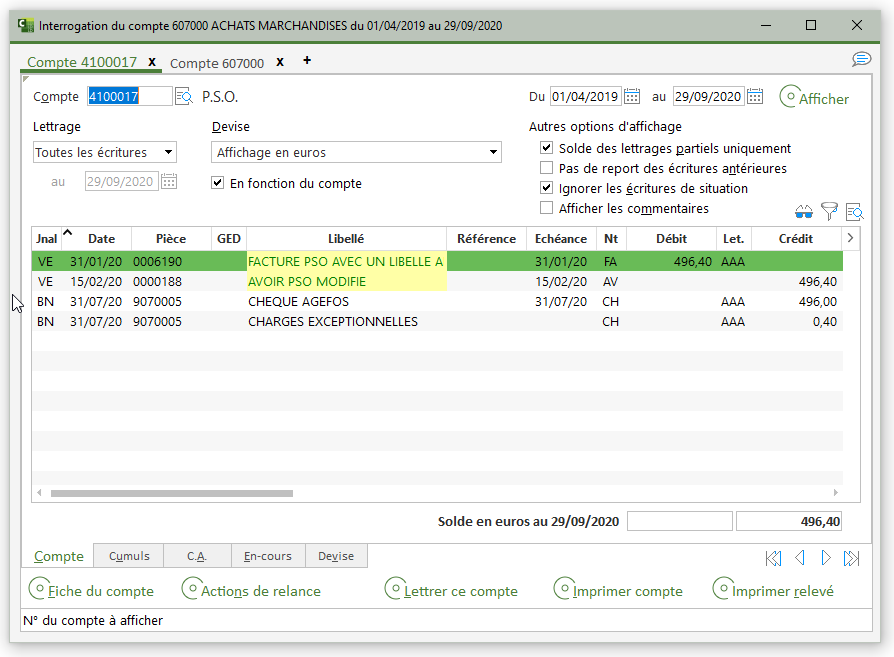Open the Lettrage dropdown Toutes les écritures
Viewport: 894px width, 657px height.
pos(105,152)
